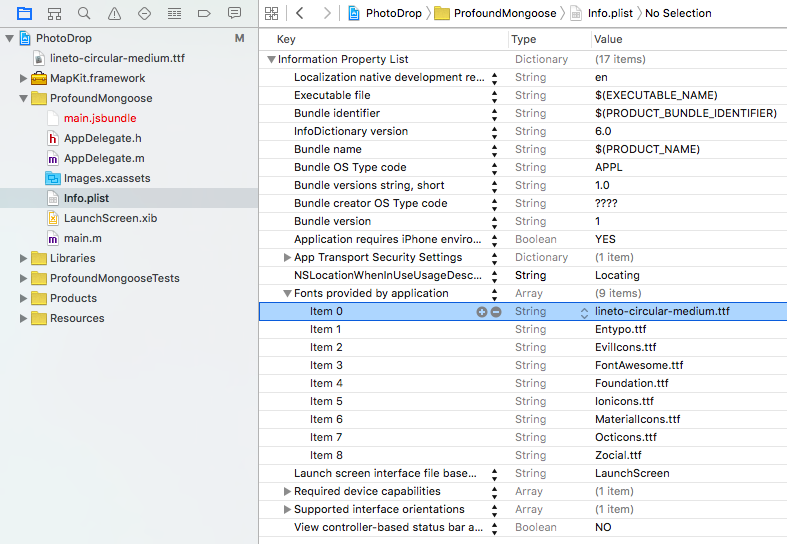Collapse Fonts provided by application array
Screen dimensions: 787x544
(287, 294)
